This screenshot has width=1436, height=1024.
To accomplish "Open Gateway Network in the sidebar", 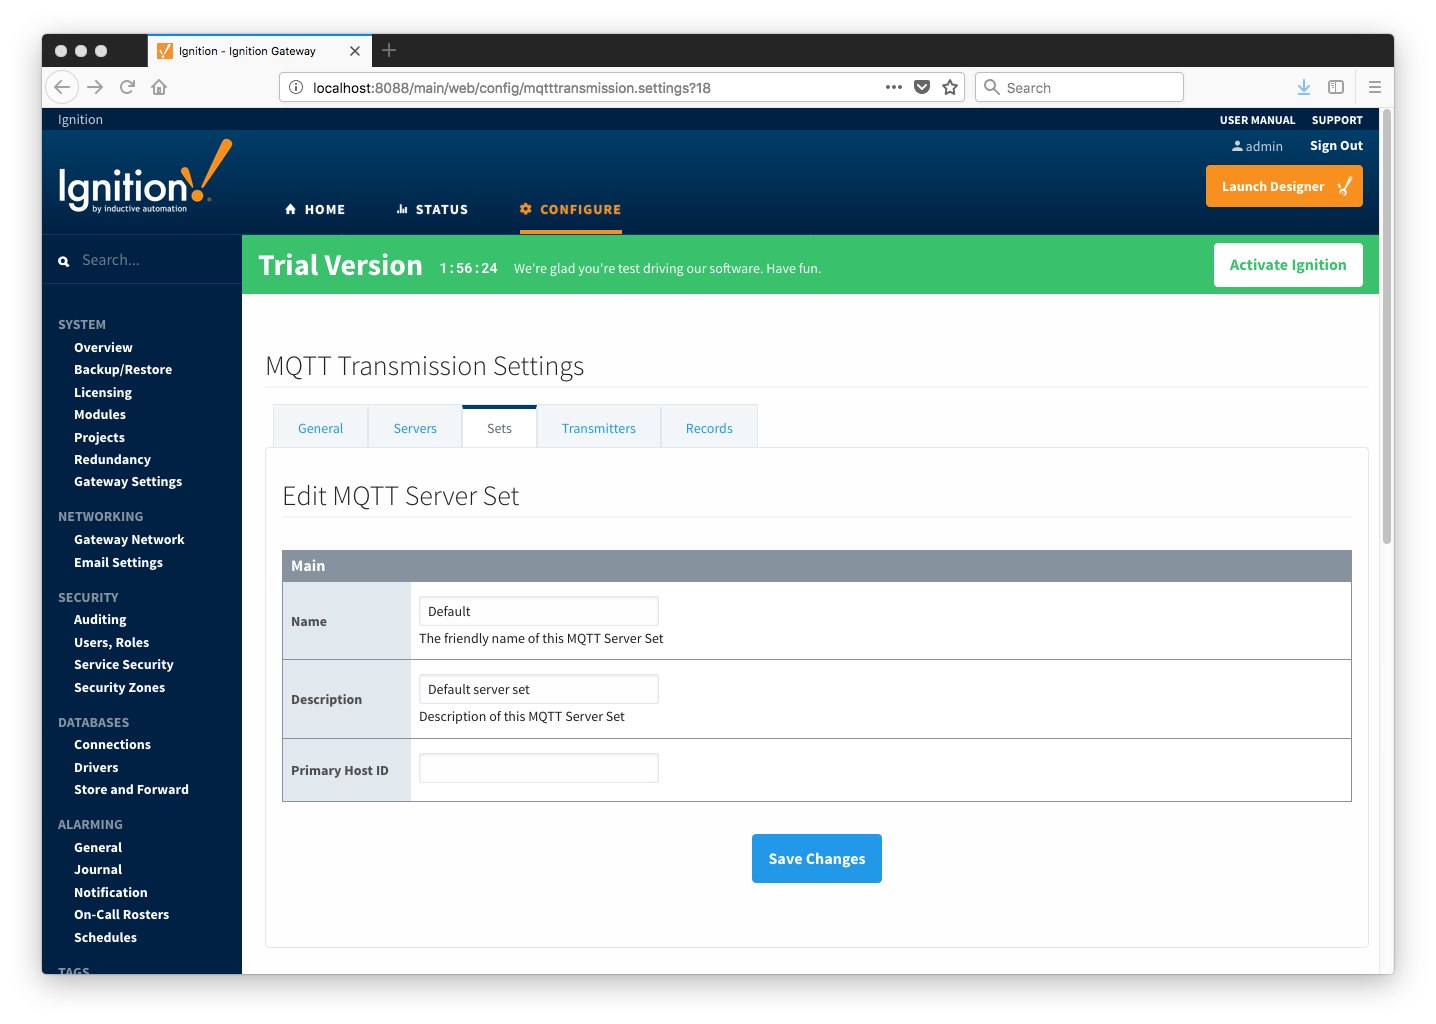I will point(129,540).
